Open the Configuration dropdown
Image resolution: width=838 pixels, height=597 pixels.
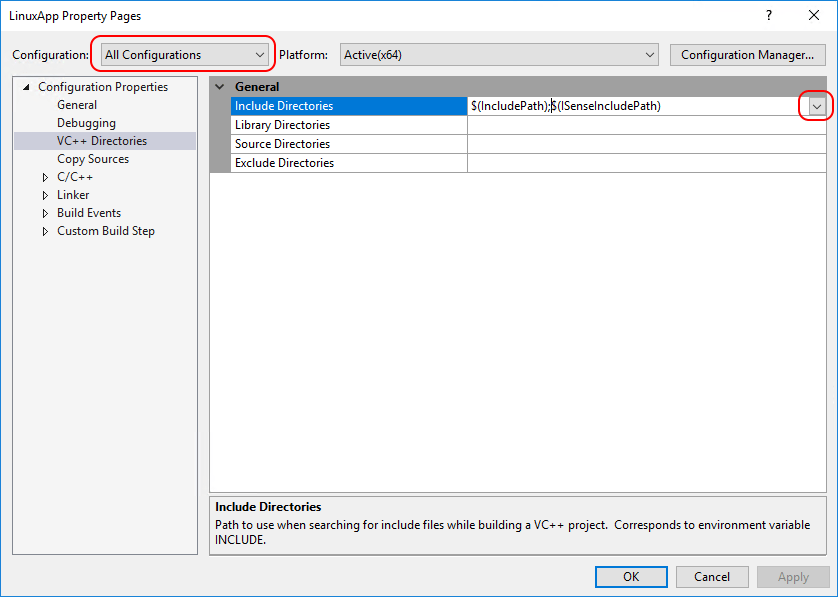(184, 55)
